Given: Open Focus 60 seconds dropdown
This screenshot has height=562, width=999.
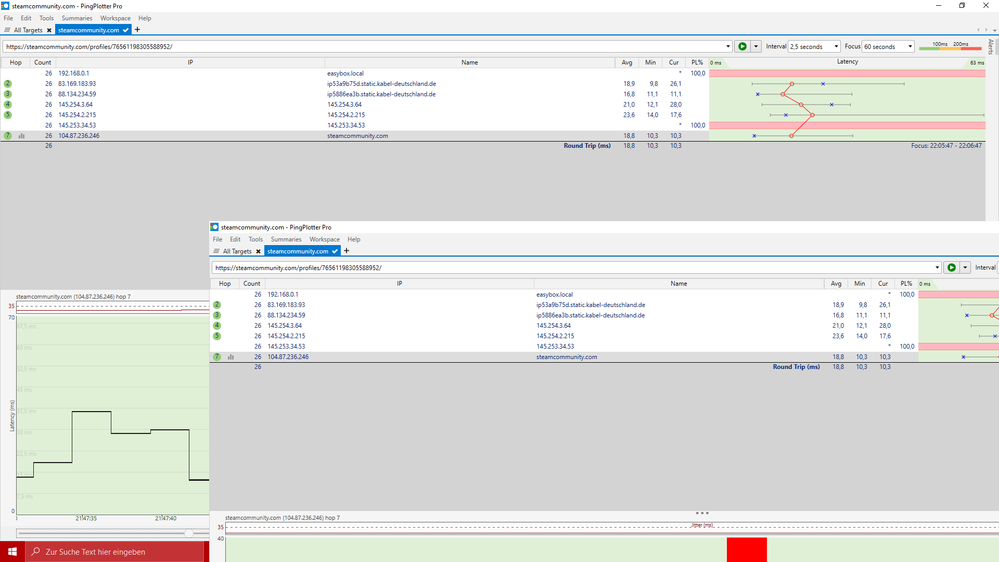Looking at the screenshot, I should click(888, 47).
